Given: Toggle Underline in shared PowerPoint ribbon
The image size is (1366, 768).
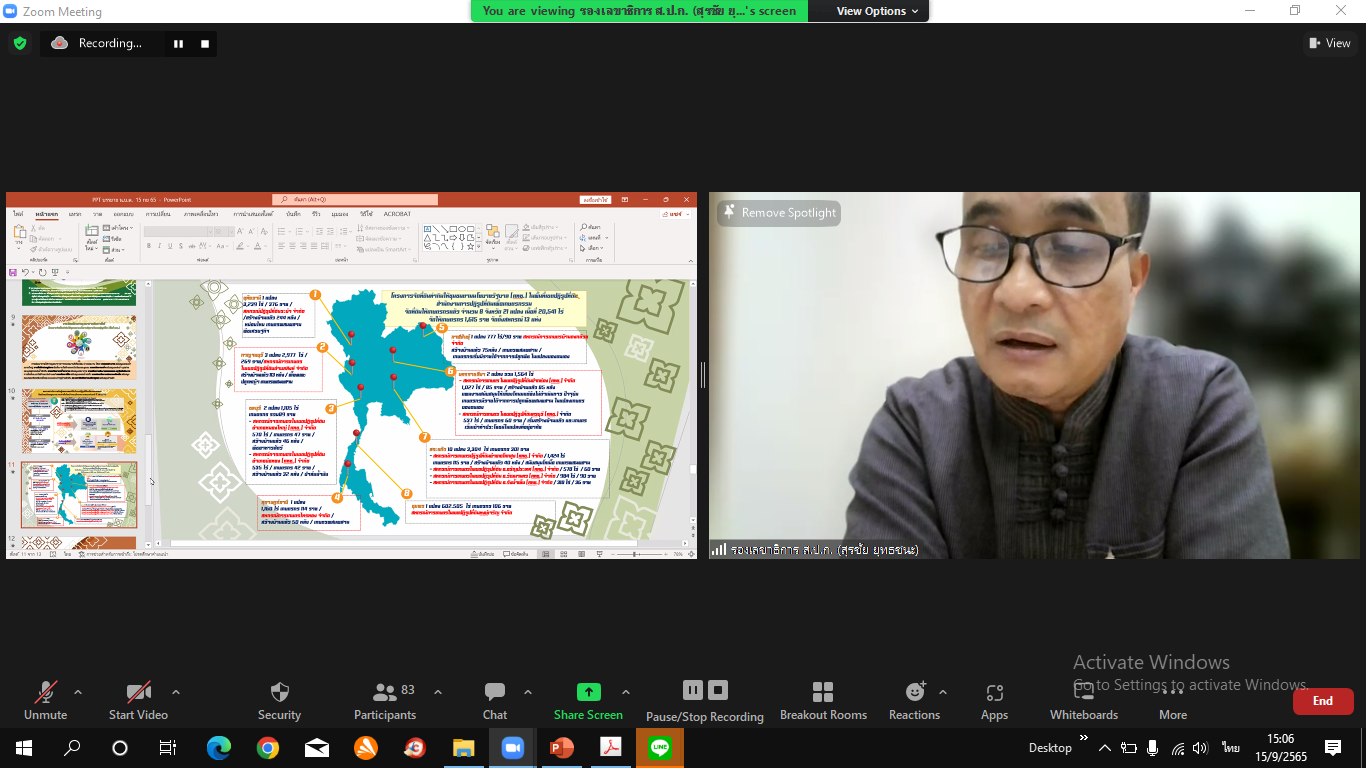Looking at the screenshot, I should [x=170, y=246].
